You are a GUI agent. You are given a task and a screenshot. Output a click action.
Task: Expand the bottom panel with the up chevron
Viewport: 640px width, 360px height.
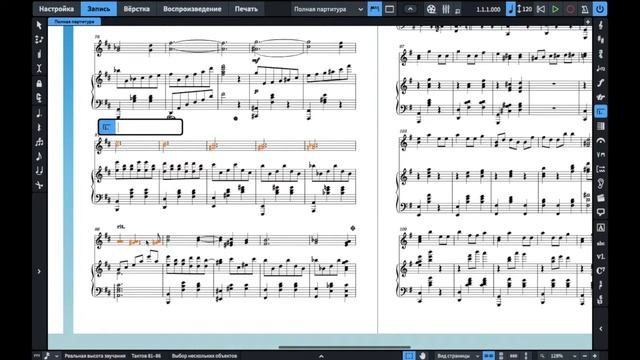(321, 356)
